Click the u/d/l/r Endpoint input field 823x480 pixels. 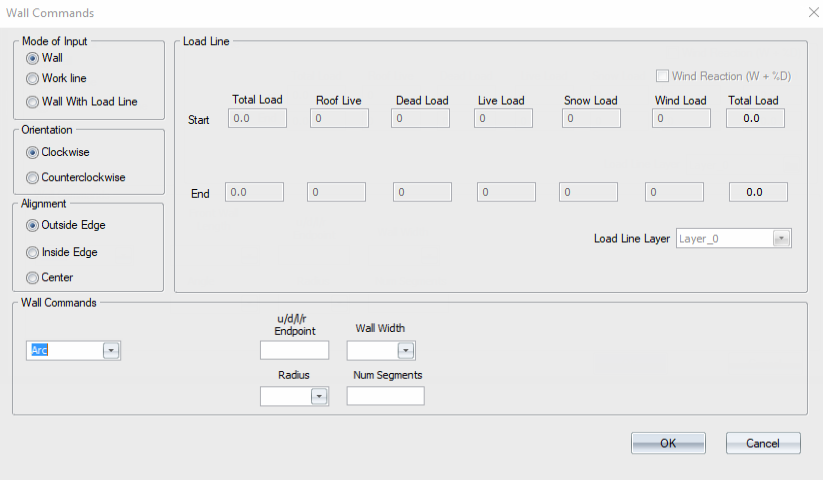[294, 350]
